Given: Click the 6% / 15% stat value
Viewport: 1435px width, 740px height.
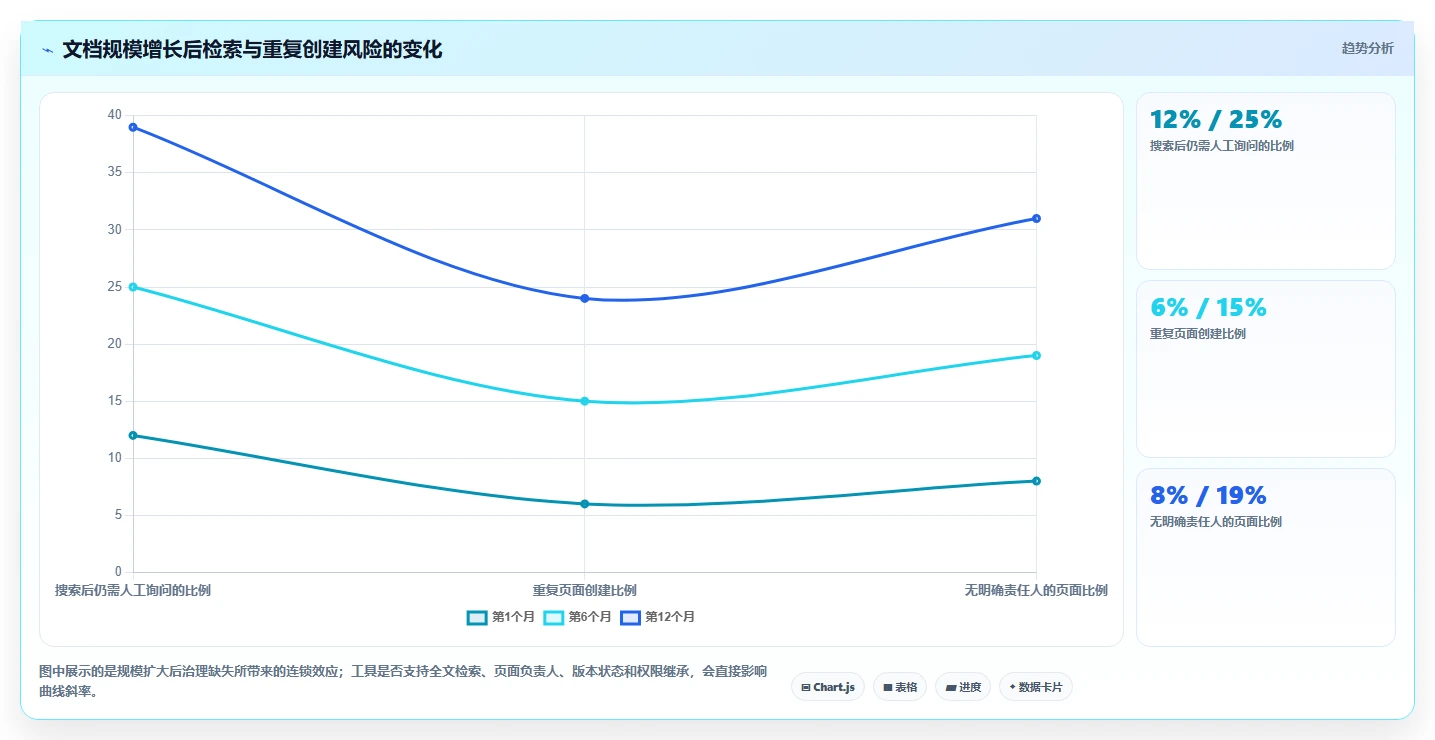Looking at the screenshot, I should [1208, 307].
